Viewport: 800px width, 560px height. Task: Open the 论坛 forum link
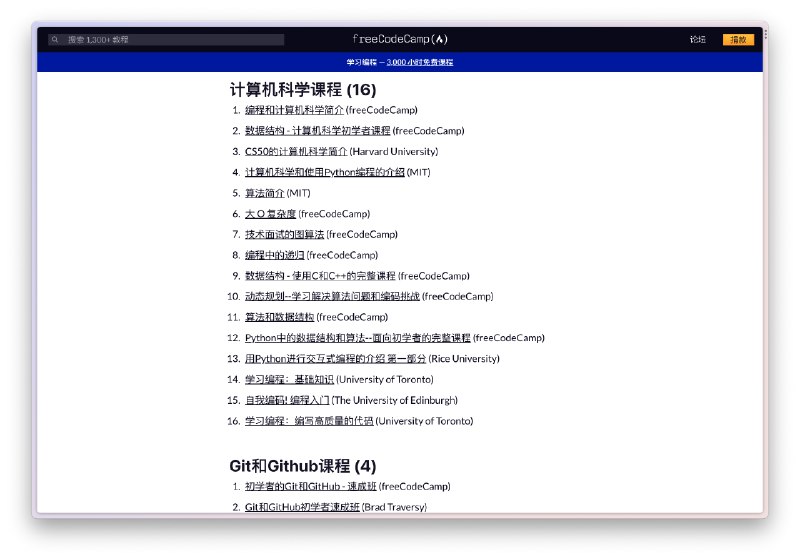[697, 39]
